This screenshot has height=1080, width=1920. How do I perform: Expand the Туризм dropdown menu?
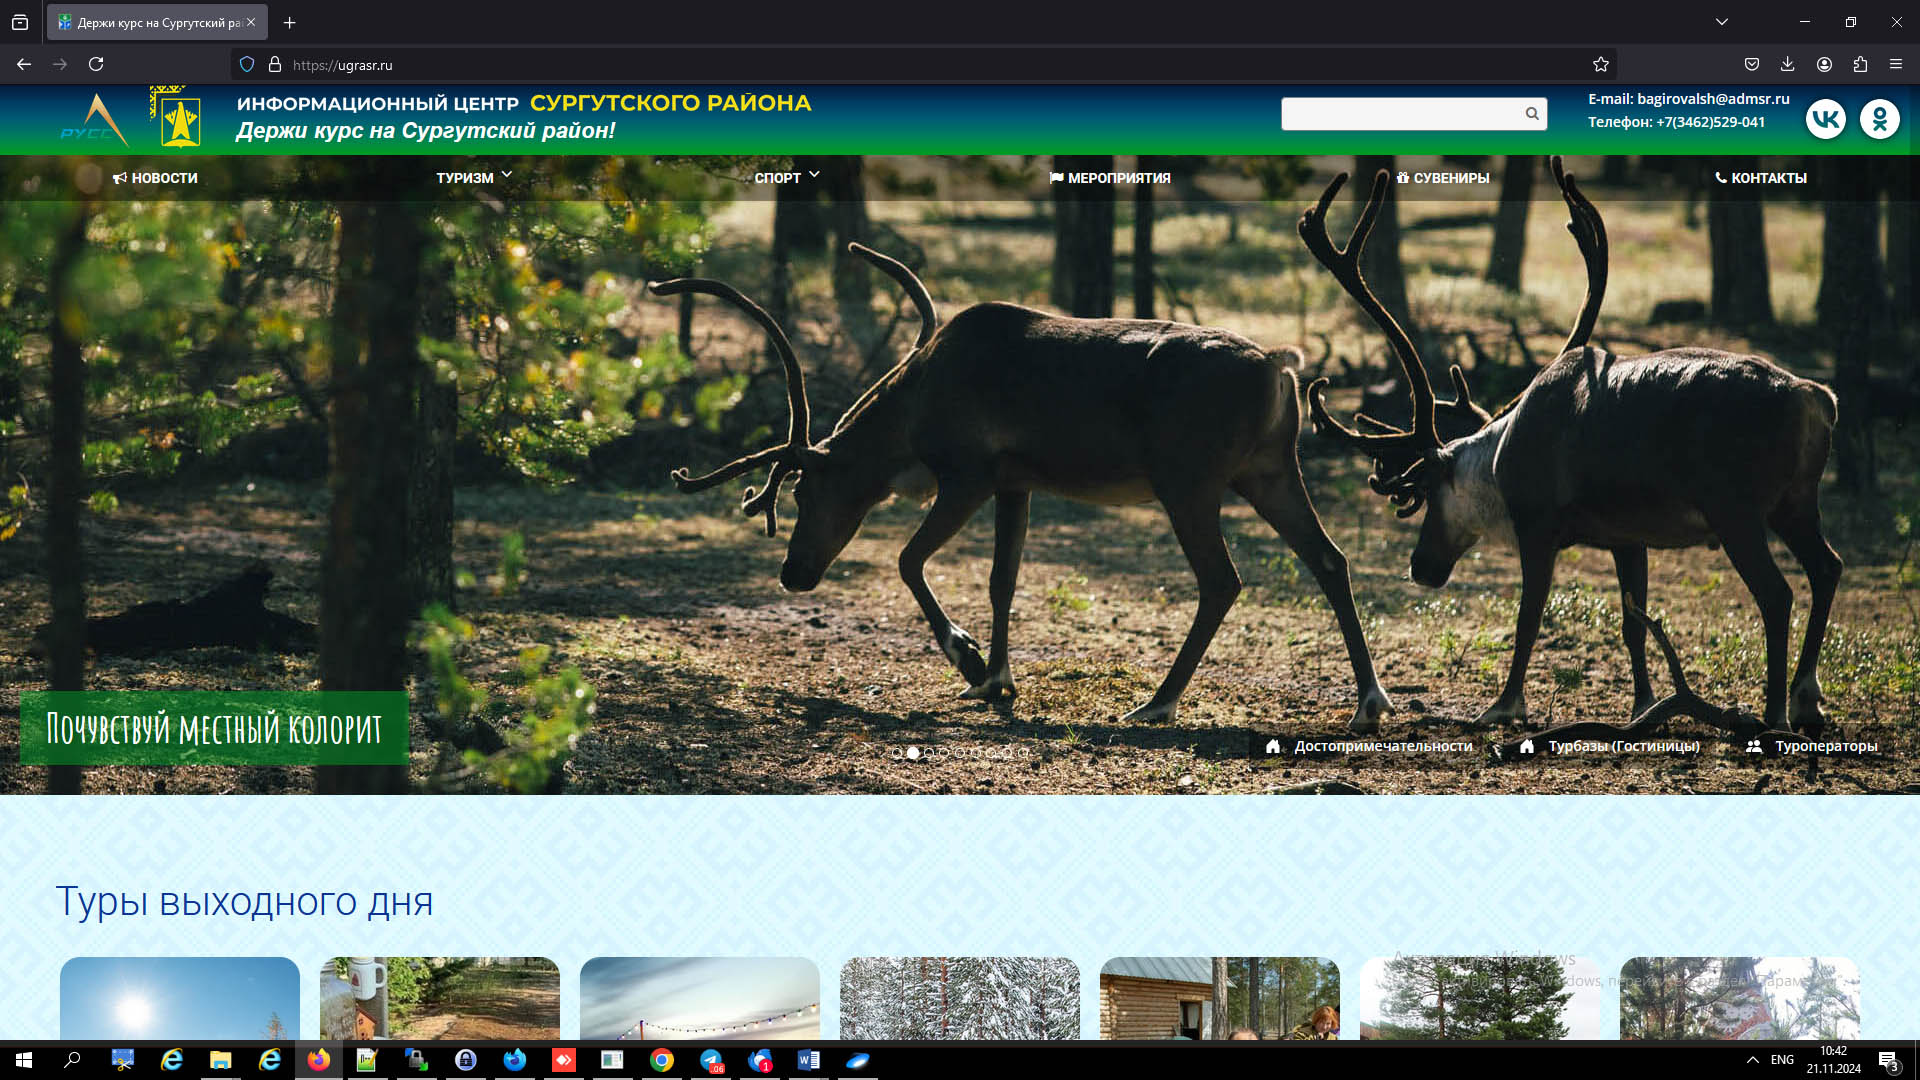(x=473, y=178)
